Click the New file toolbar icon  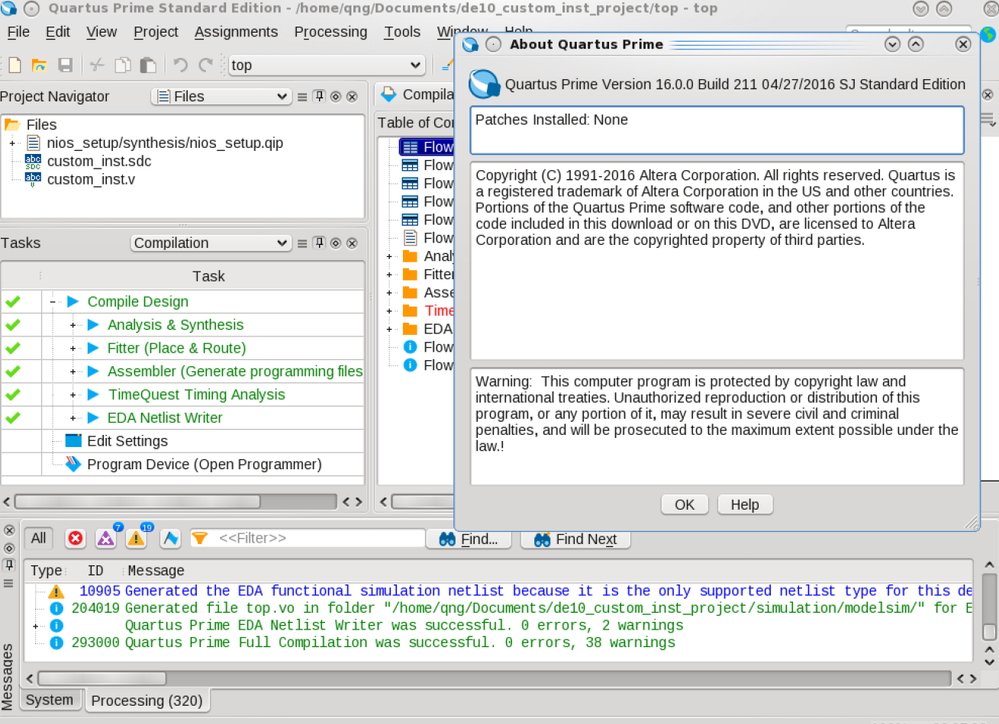click(15, 65)
